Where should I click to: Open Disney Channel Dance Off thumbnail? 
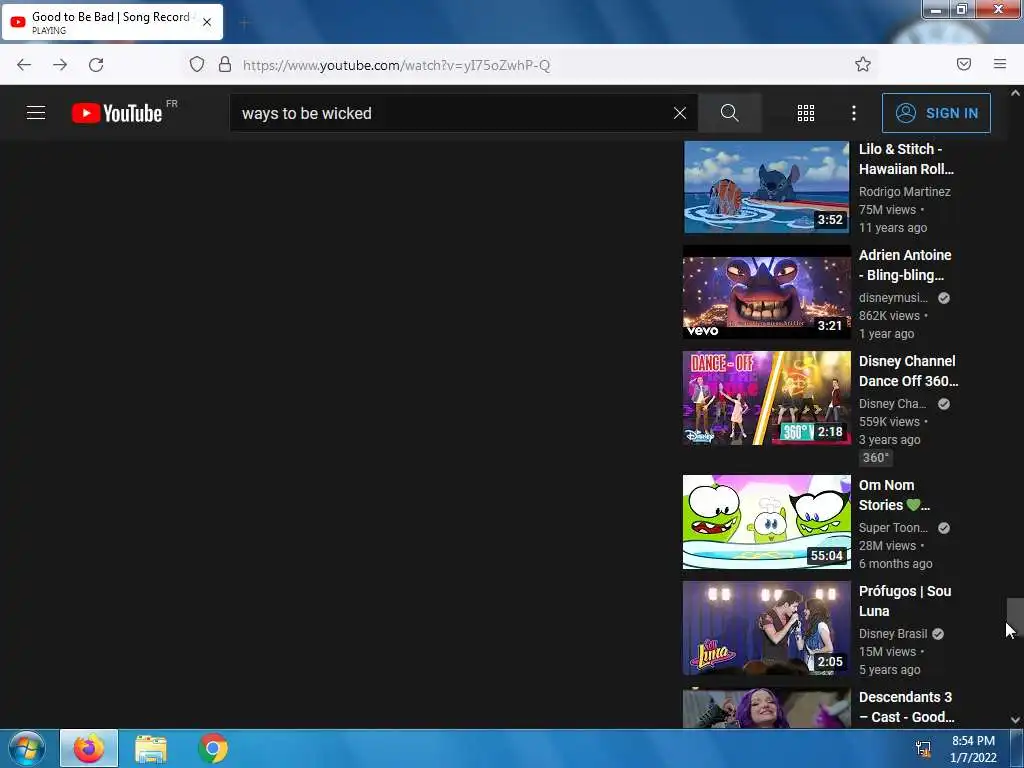pyautogui.click(x=767, y=398)
